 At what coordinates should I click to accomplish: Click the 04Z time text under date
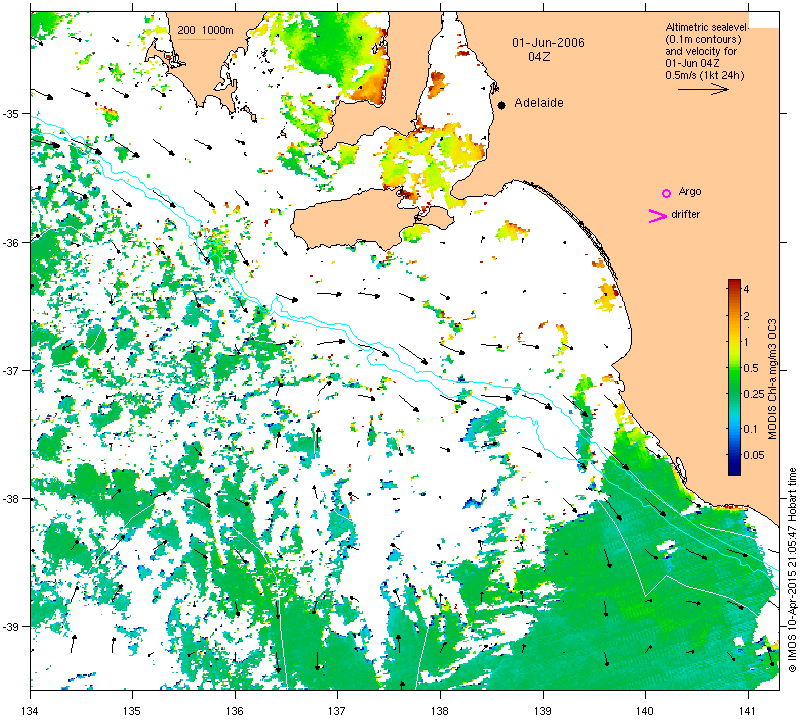pos(539,57)
